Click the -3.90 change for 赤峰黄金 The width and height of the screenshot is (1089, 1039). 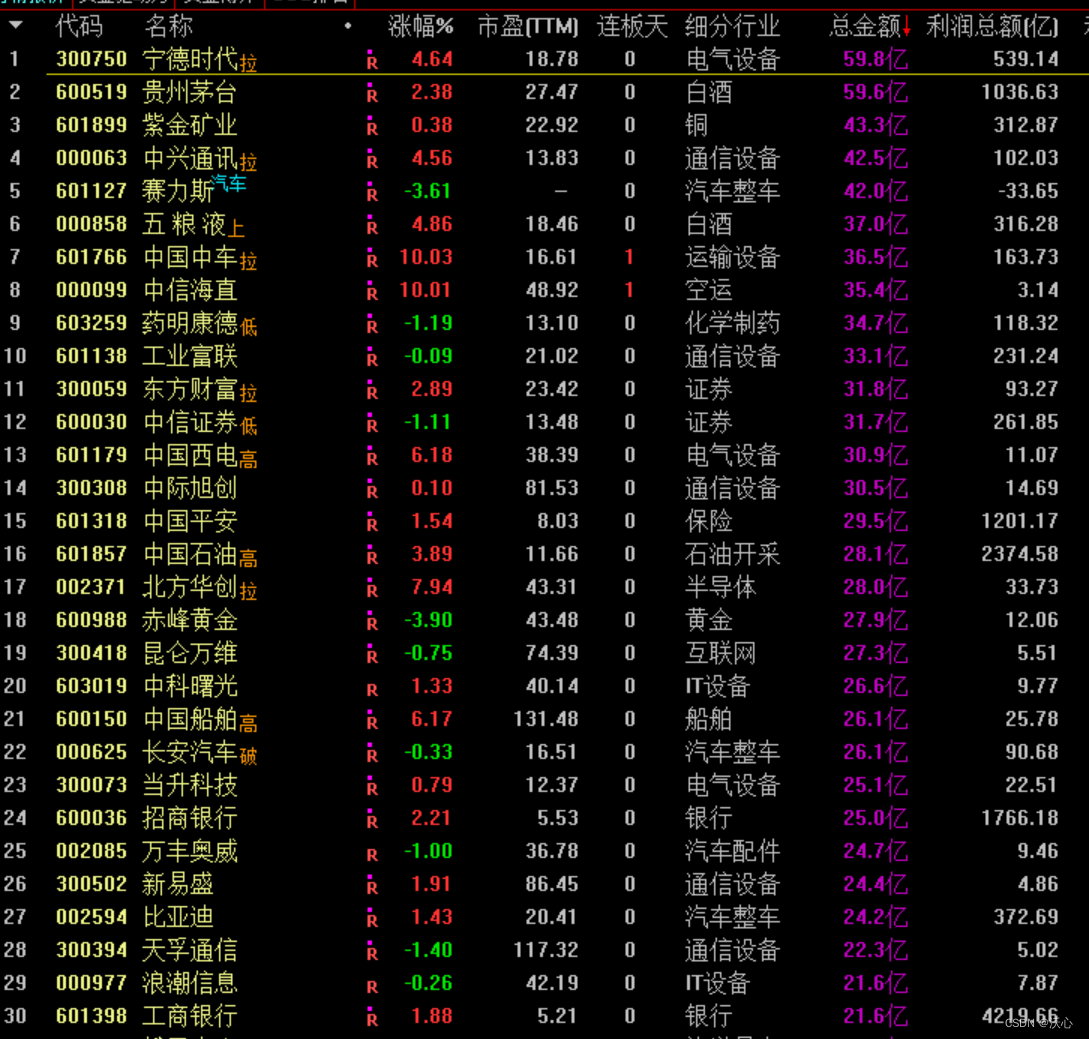(x=428, y=620)
